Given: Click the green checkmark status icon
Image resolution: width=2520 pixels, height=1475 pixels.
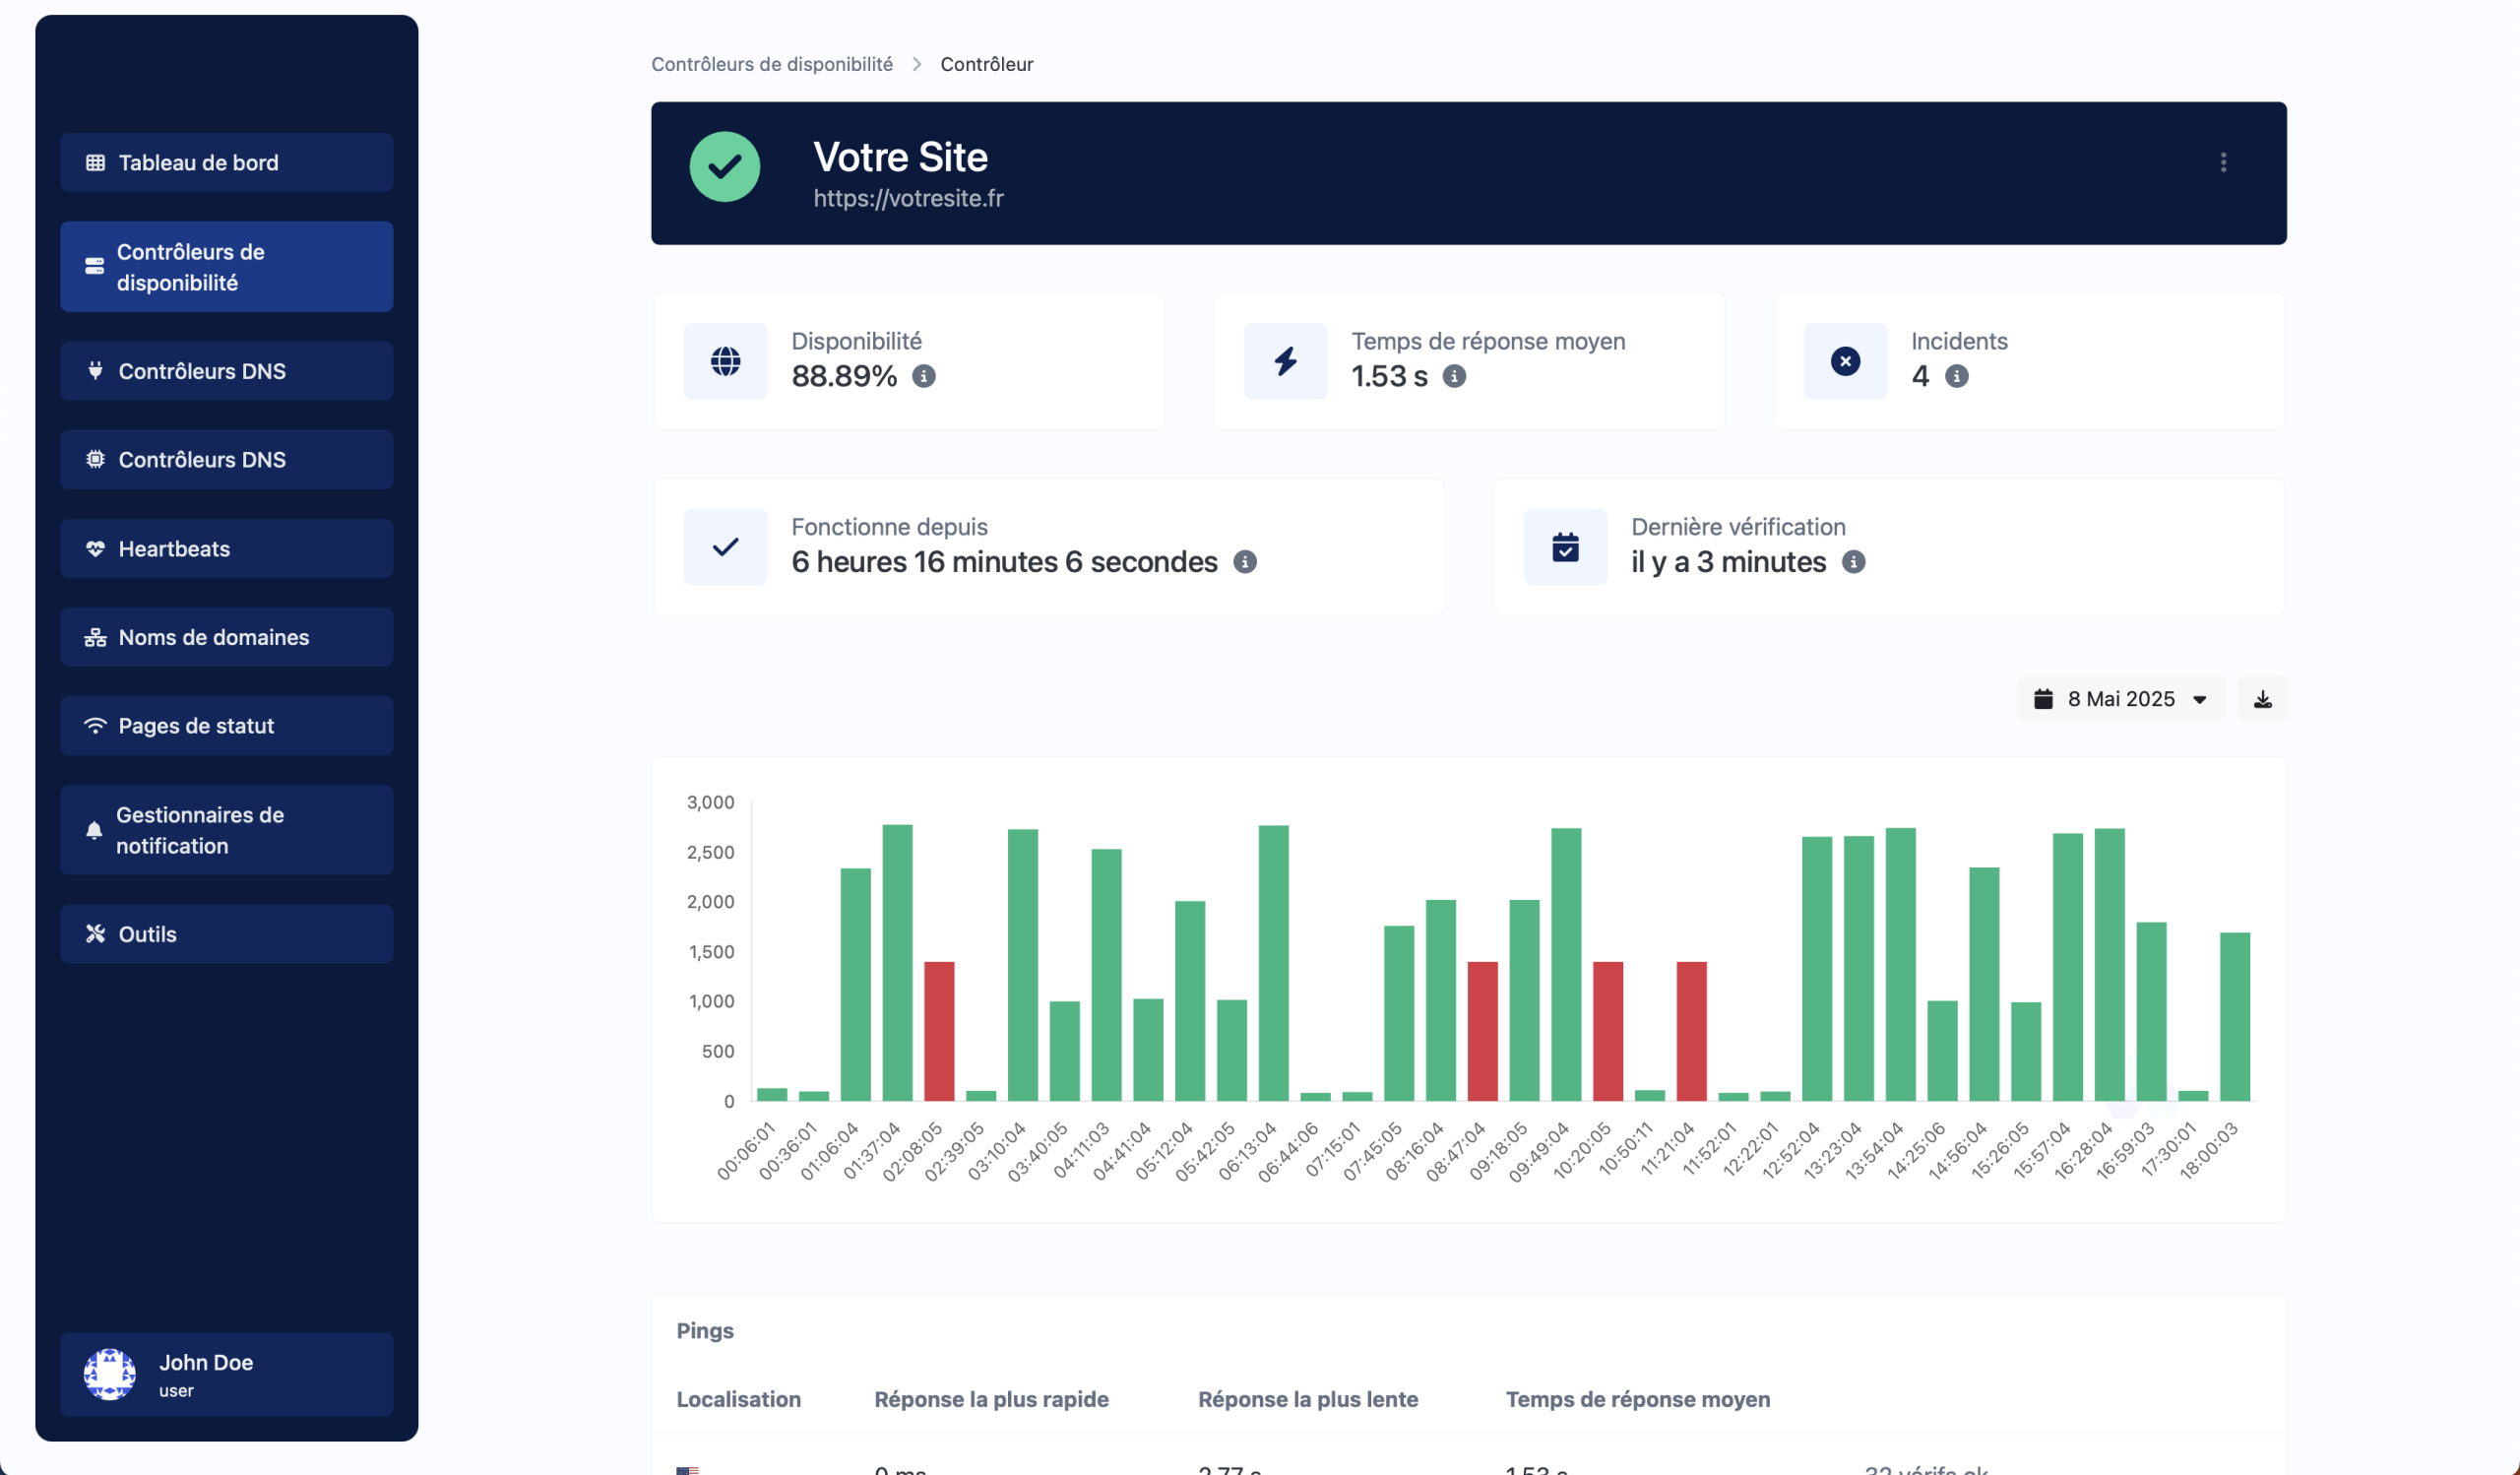Looking at the screenshot, I should 724,167.
